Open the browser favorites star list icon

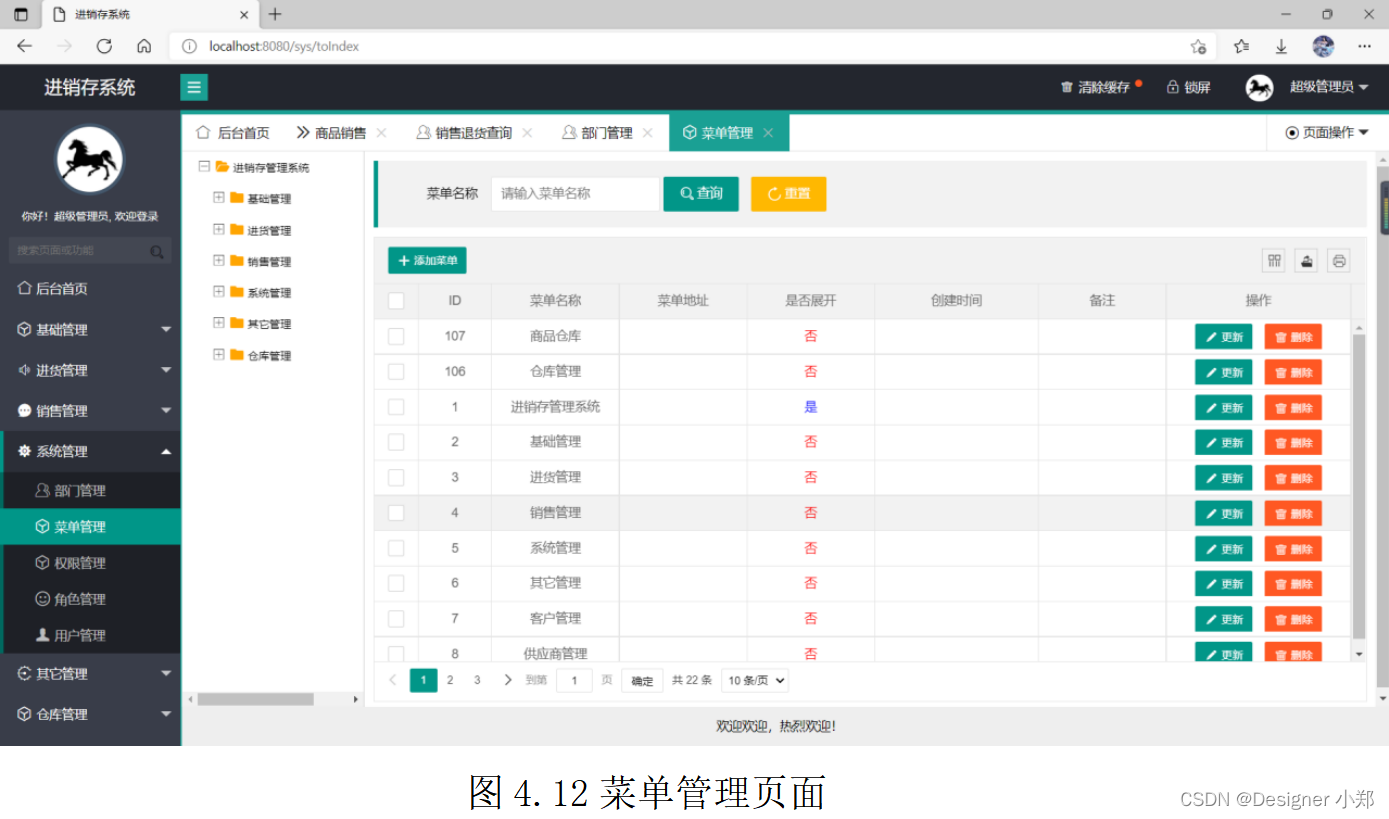(x=1241, y=46)
